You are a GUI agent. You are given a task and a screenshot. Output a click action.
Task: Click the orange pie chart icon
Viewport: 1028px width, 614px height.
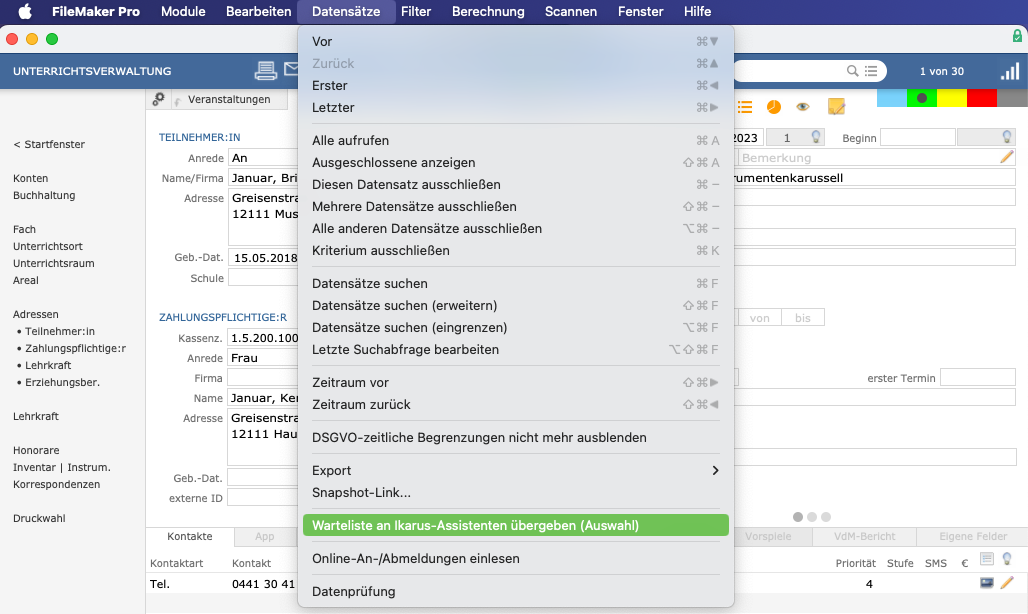click(x=774, y=107)
